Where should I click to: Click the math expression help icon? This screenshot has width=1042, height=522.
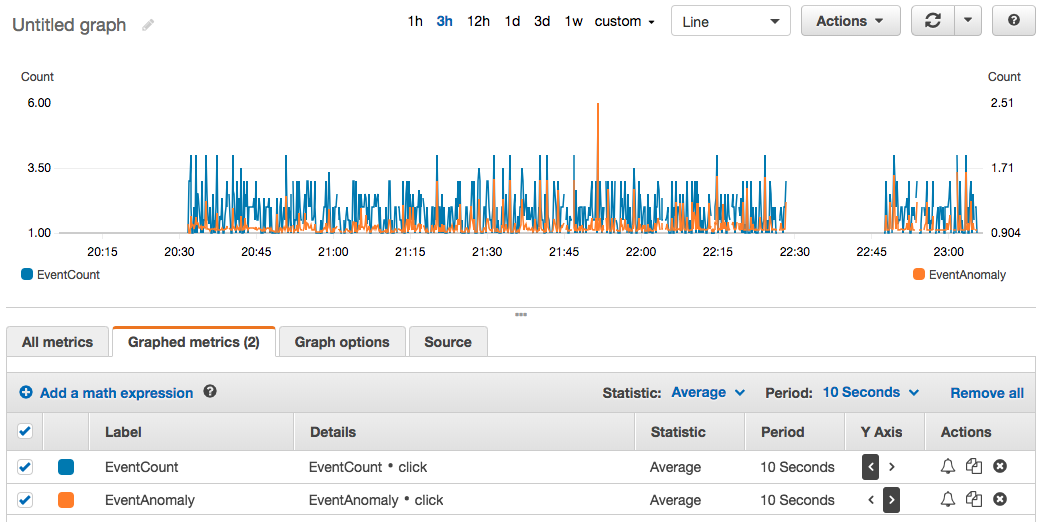[x=210, y=392]
